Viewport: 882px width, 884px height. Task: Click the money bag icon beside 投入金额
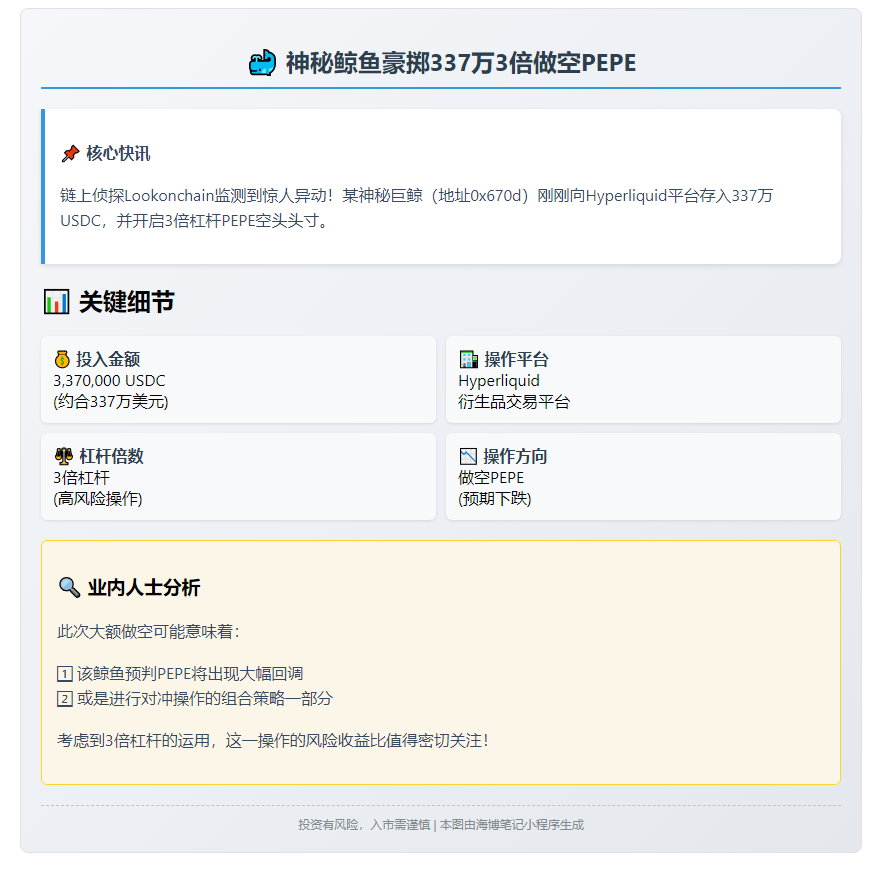[62, 360]
